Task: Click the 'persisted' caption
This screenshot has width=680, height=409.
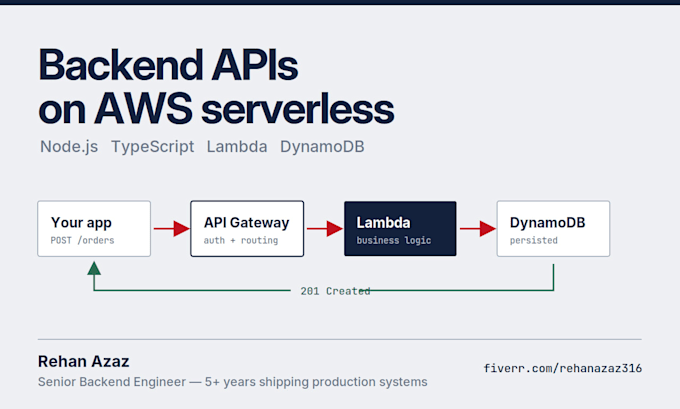Action: (x=534, y=240)
